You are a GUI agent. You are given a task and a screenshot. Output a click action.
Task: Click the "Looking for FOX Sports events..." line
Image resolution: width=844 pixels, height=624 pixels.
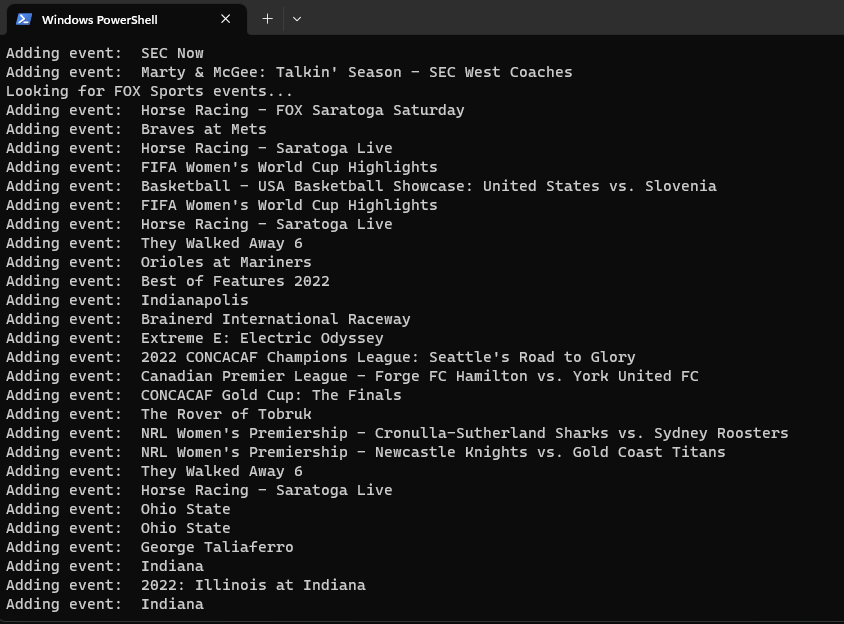pyautogui.click(x=149, y=91)
